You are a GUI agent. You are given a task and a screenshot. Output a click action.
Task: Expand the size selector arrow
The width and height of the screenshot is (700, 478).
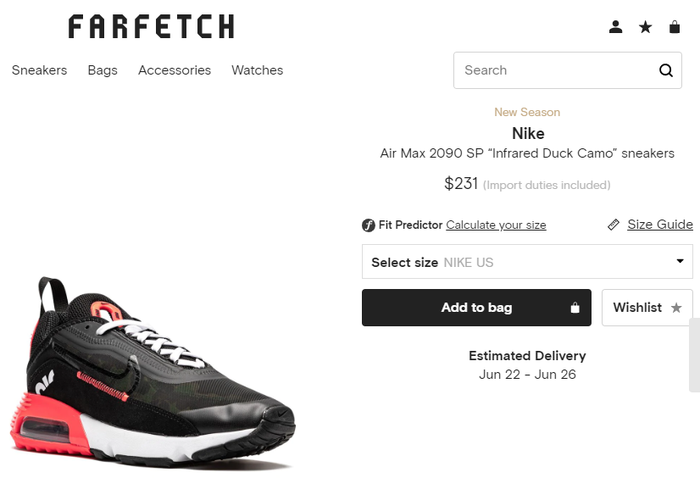pos(680,262)
